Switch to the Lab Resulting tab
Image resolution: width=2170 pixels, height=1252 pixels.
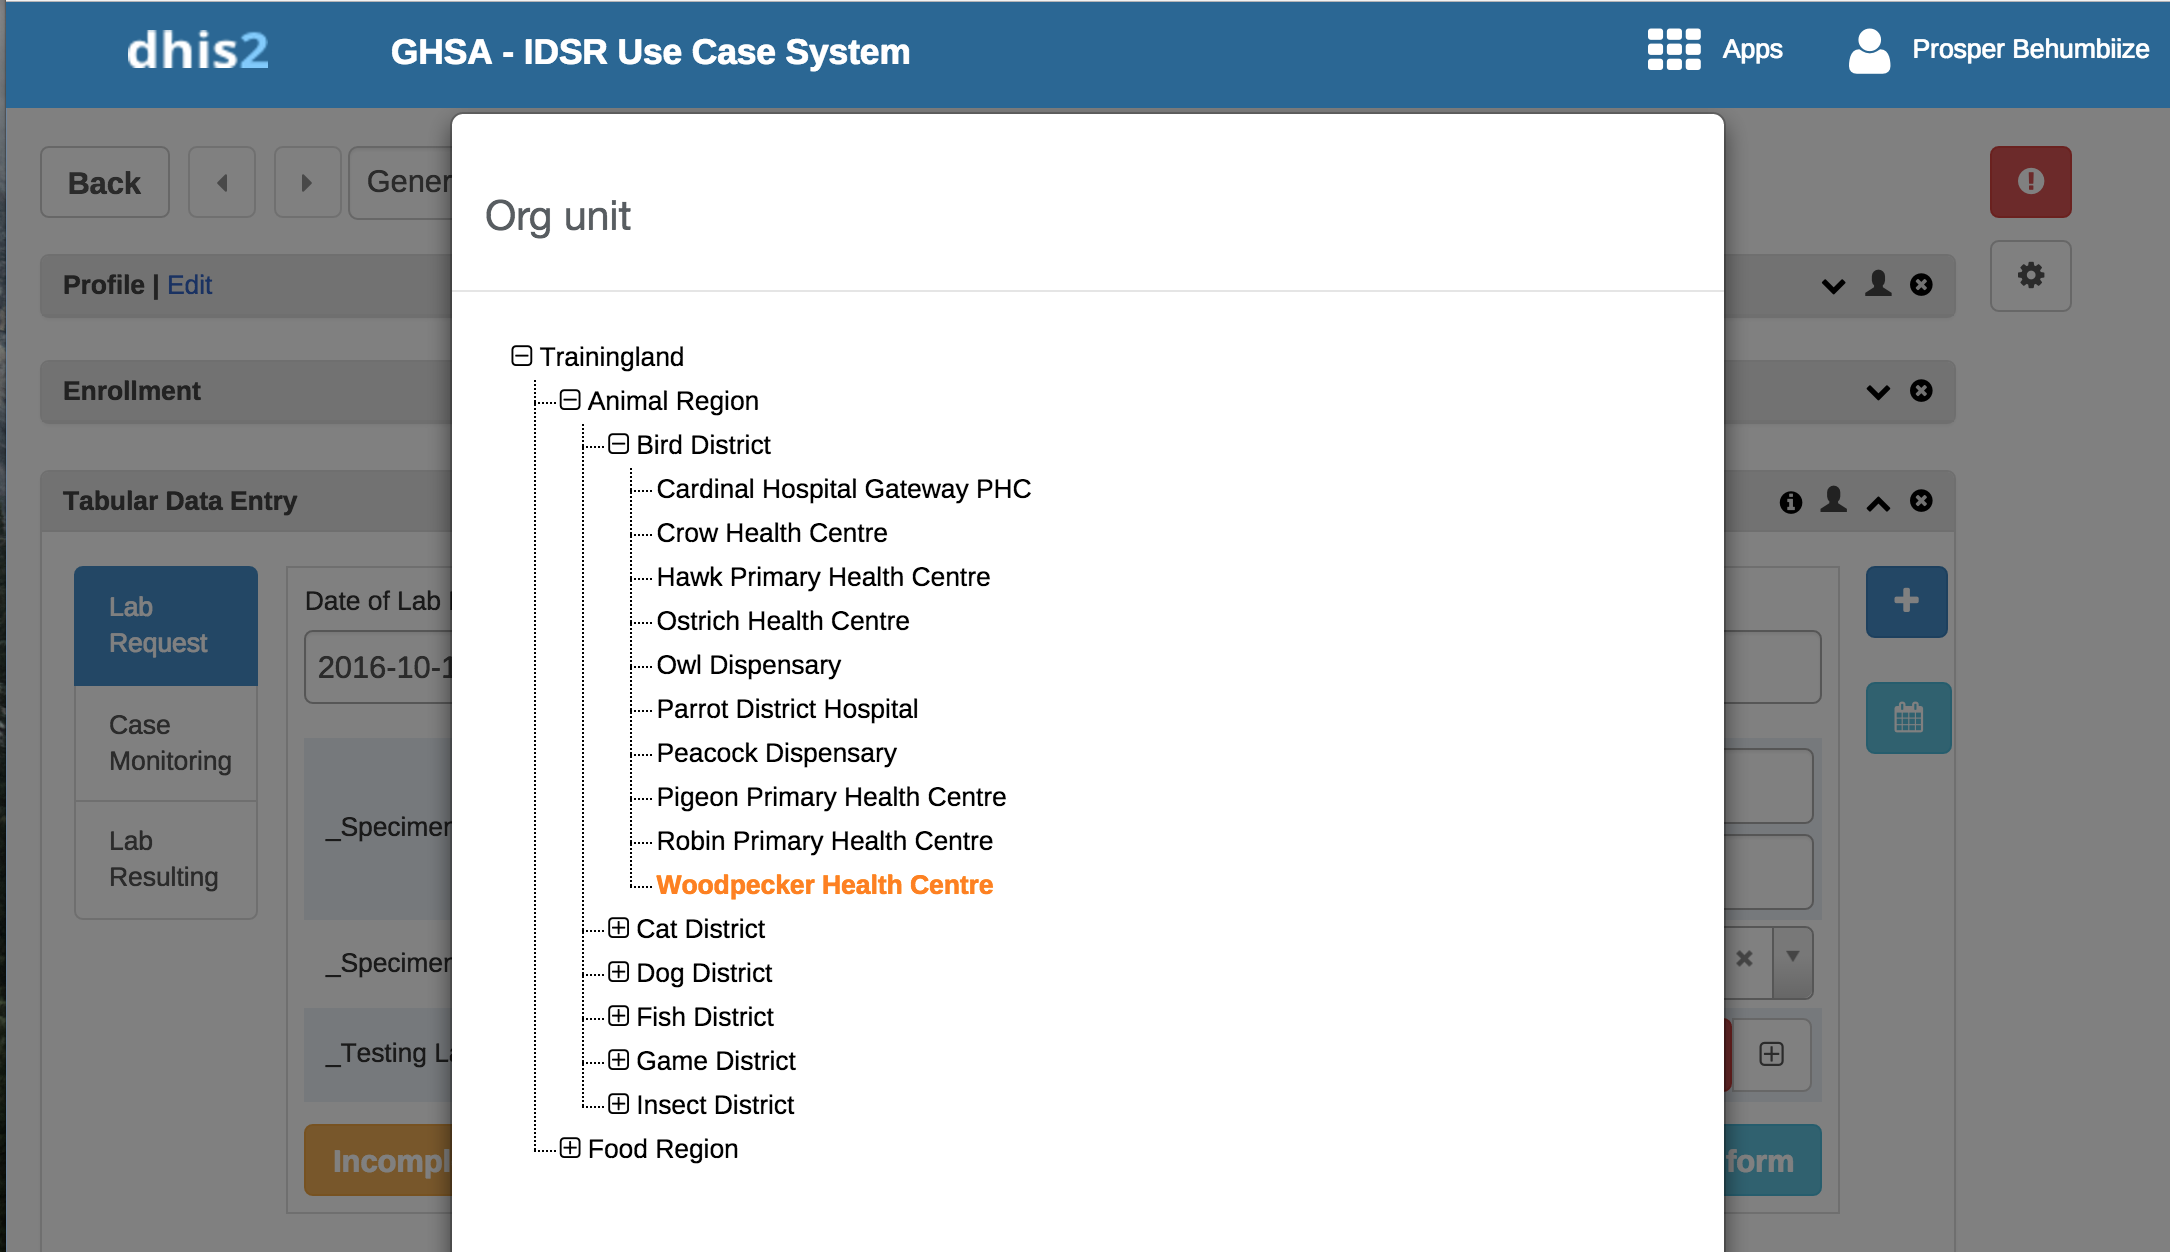[x=163, y=859]
